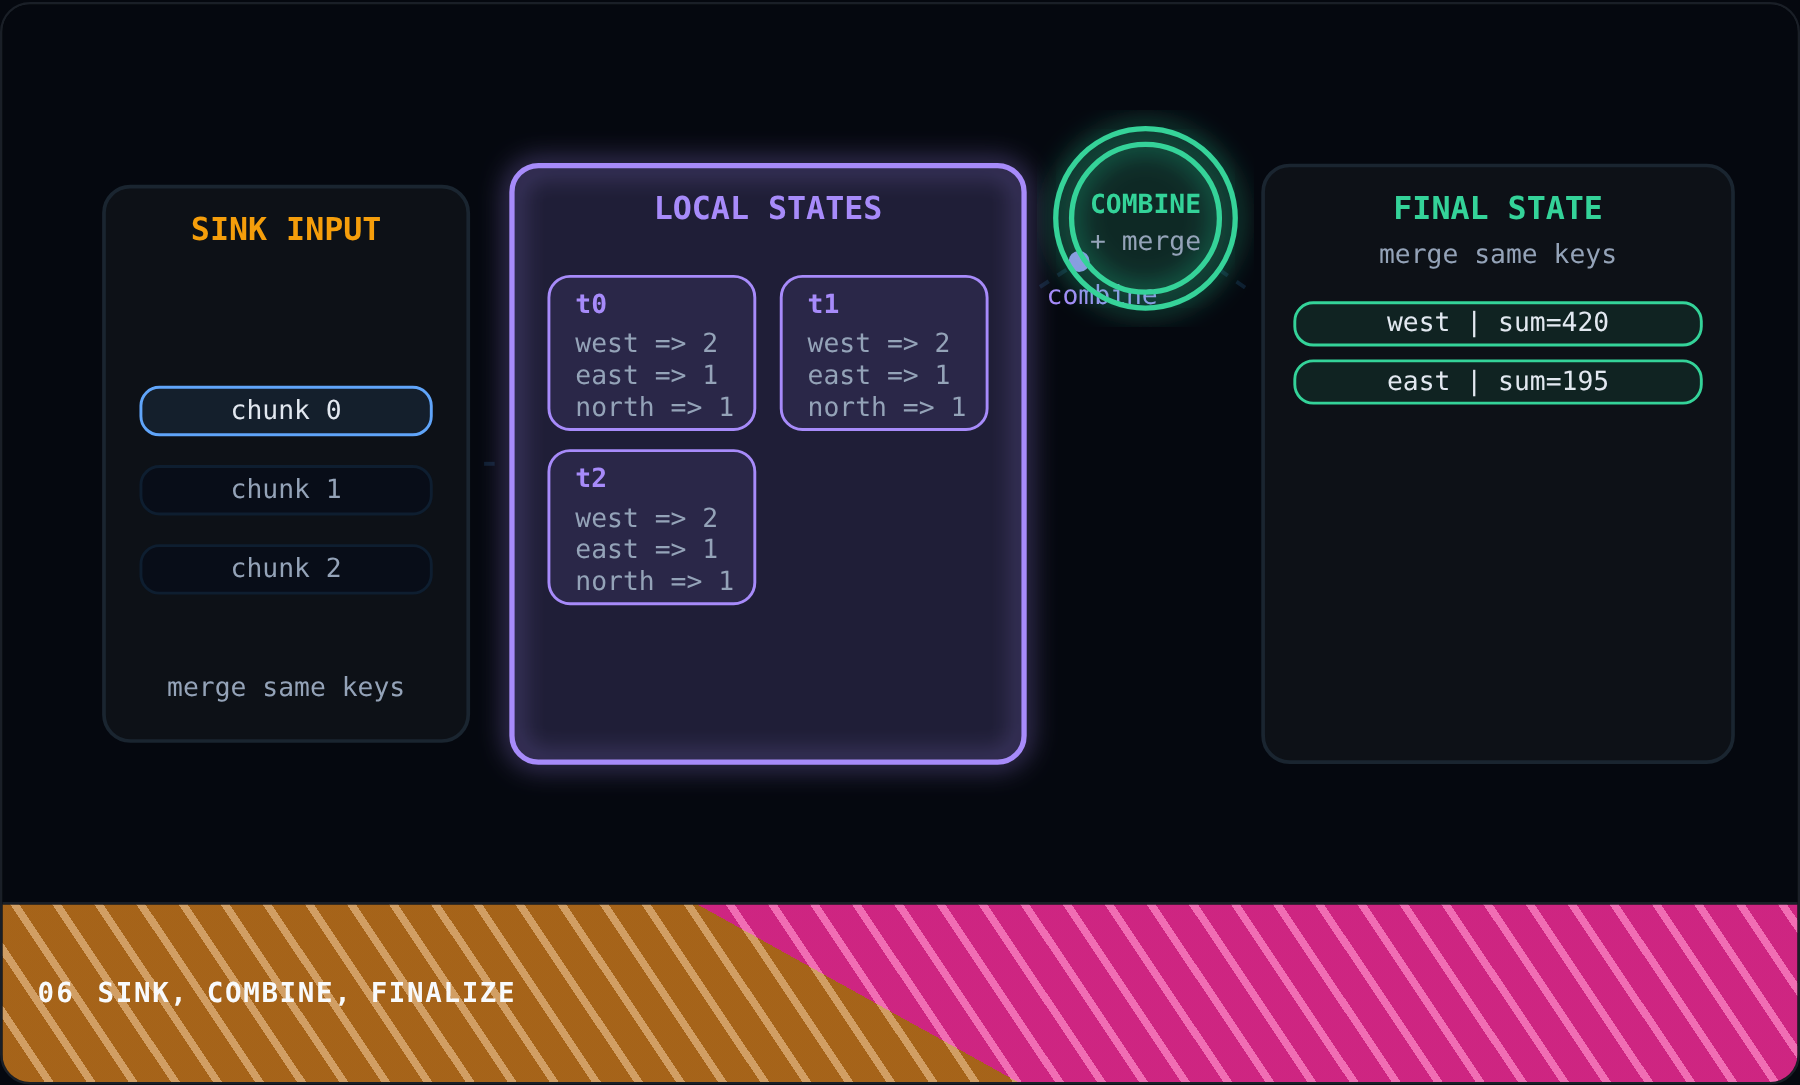Open the t2 local state card
The height and width of the screenshot is (1085, 1800).
coord(652,527)
